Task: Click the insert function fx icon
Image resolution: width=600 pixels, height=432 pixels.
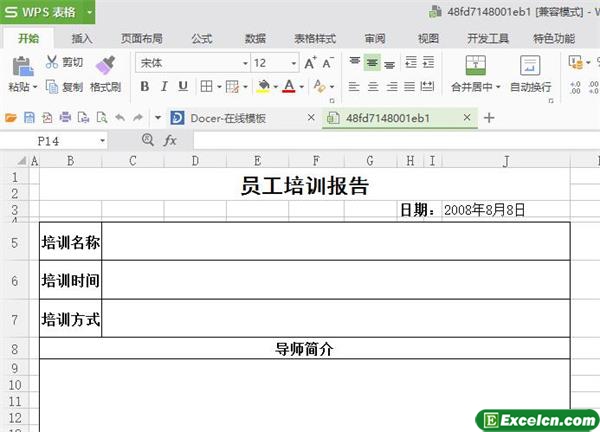Action: pyautogui.click(x=170, y=141)
